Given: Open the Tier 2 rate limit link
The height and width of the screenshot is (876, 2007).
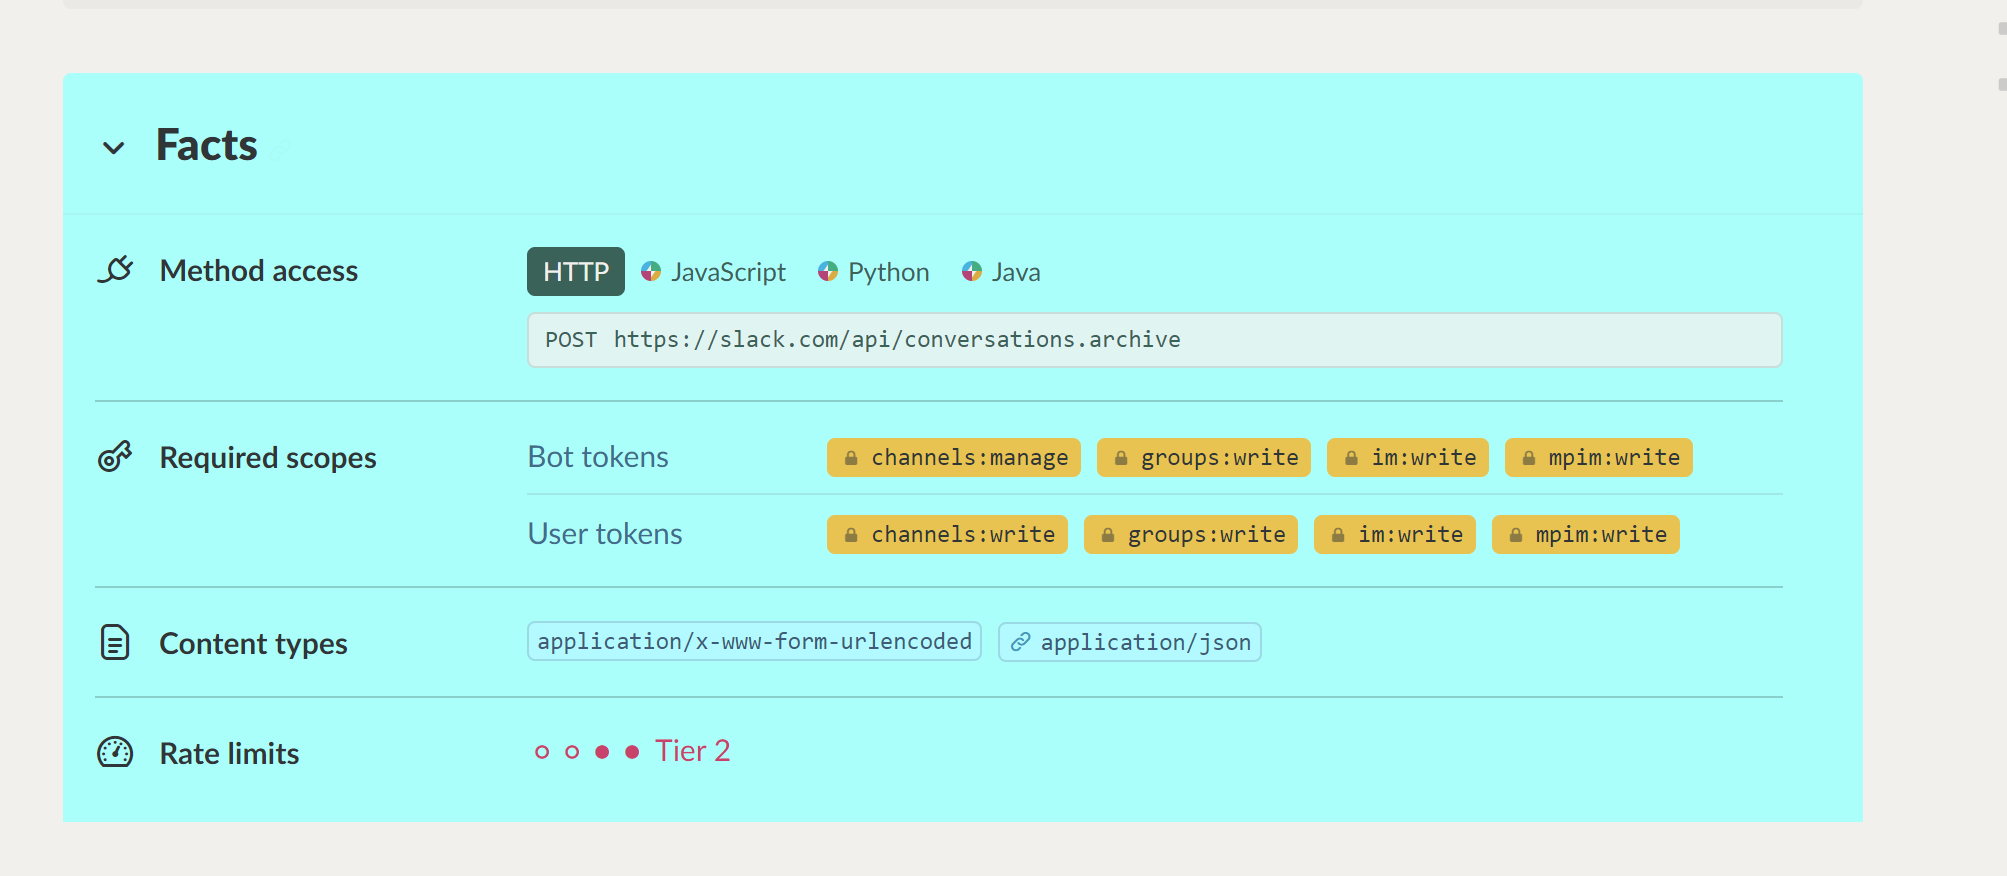Looking at the screenshot, I should (x=692, y=751).
